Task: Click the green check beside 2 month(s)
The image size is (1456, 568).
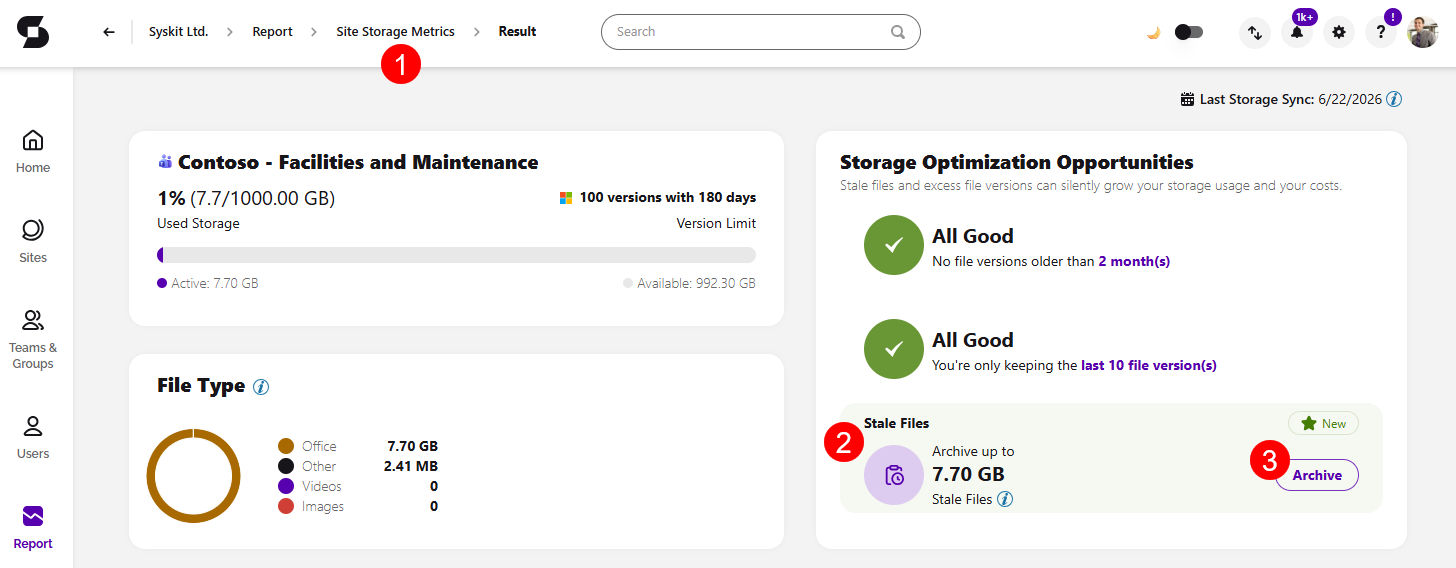Action: pos(894,245)
